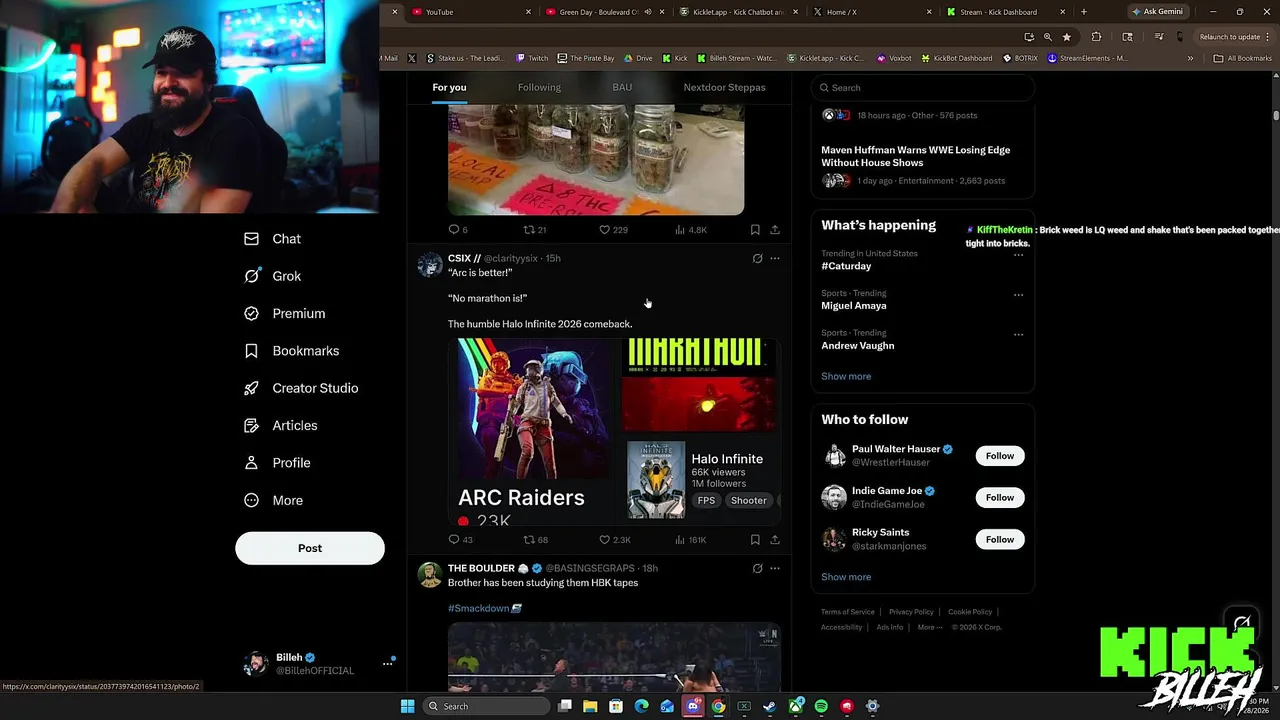Open CSIX profile avatar
This screenshot has width=1280, height=720.
(430, 265)
